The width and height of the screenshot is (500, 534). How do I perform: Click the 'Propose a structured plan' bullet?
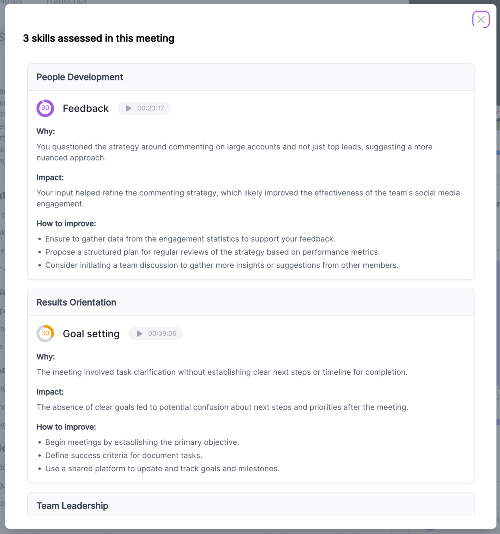tap(213, 252)
